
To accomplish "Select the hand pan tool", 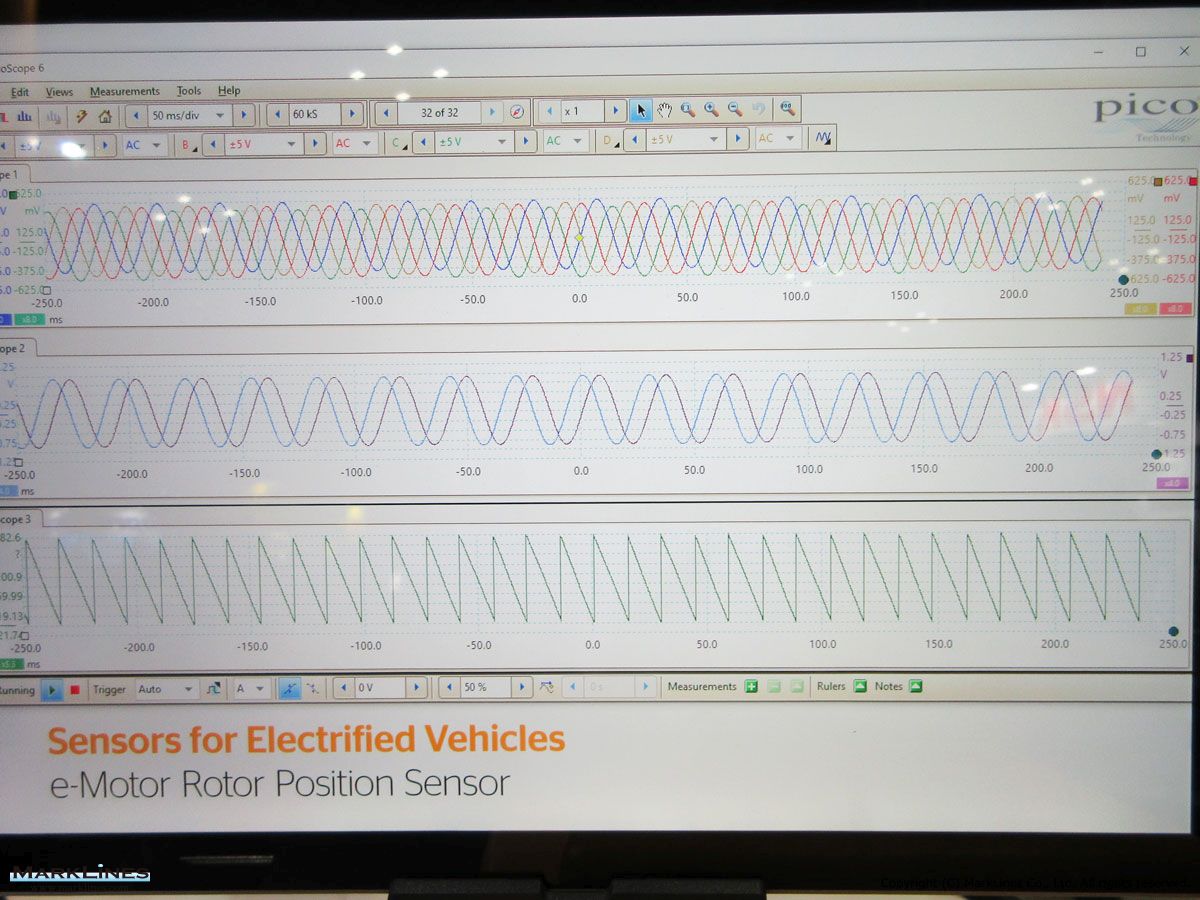I will 665,110.
